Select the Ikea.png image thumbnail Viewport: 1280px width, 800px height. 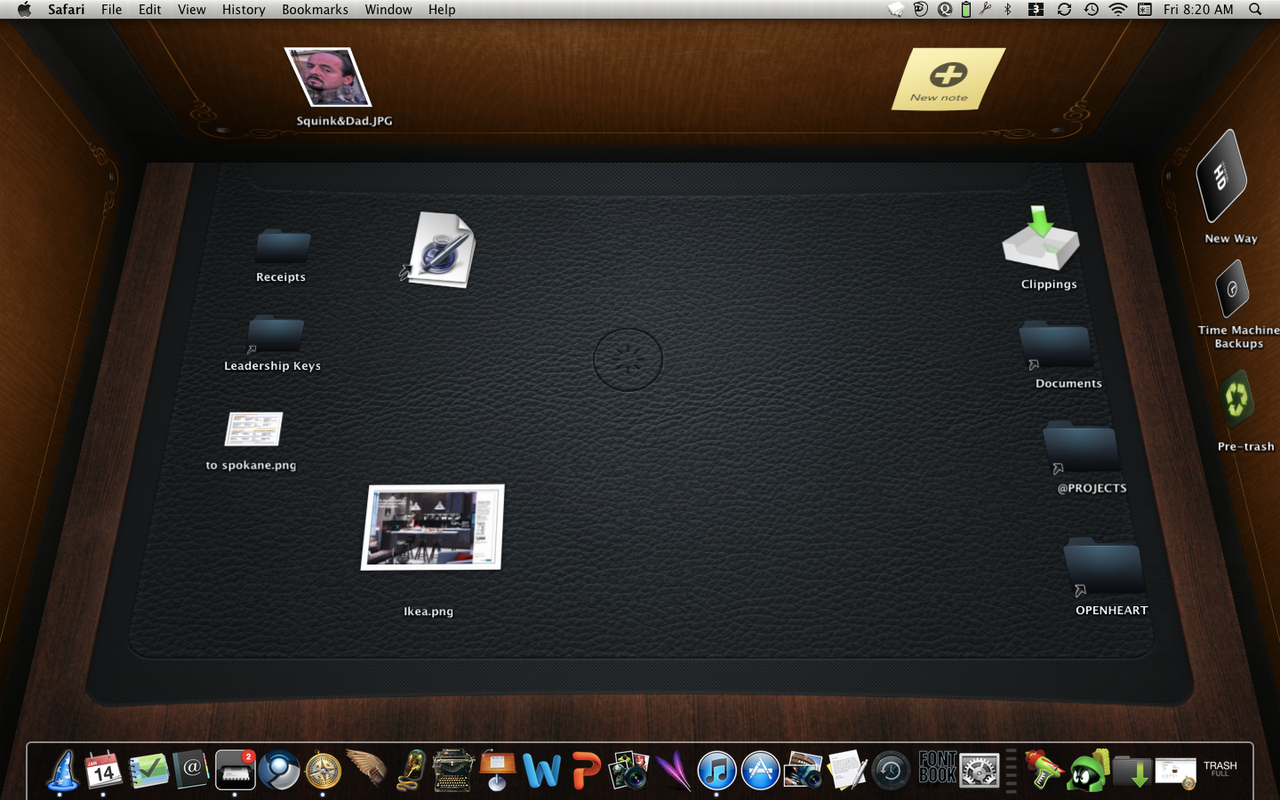pyautogui.click(x=433, y=527)
